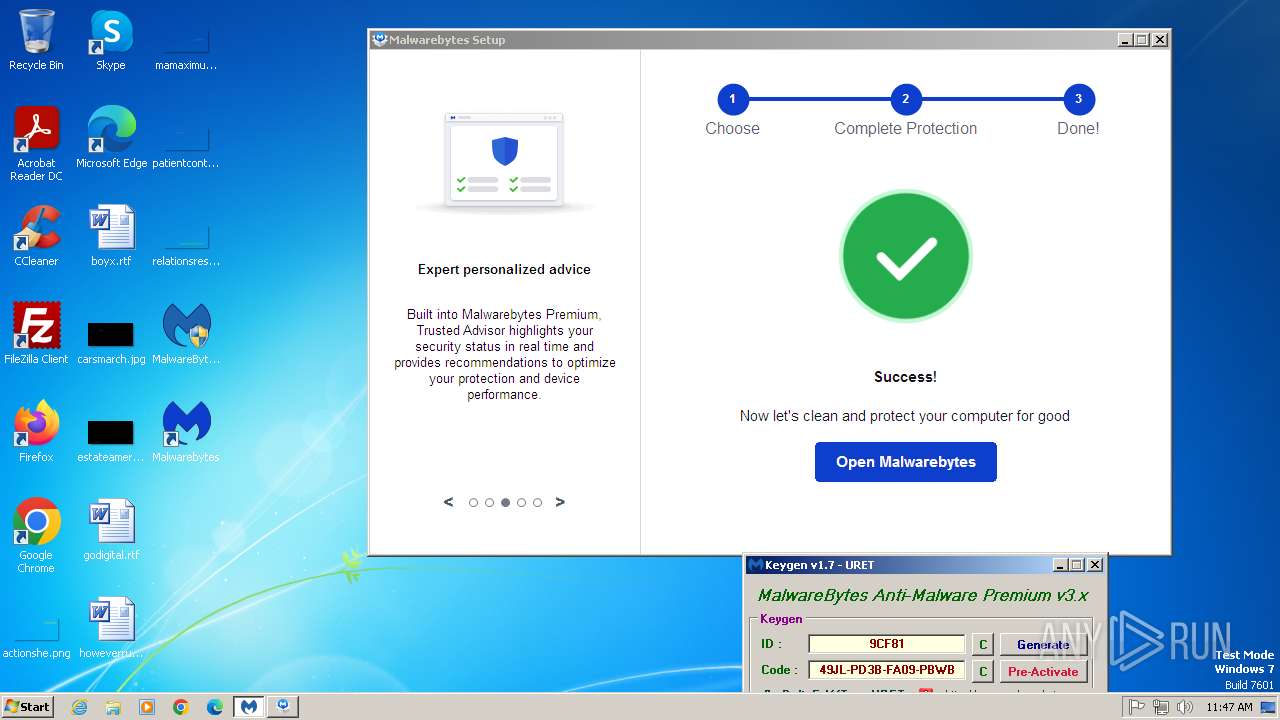The image size is (1280, 720).
Task: Select godigital.rtf document on desktop
Action: pyautogui.click(x=111, y=530)
